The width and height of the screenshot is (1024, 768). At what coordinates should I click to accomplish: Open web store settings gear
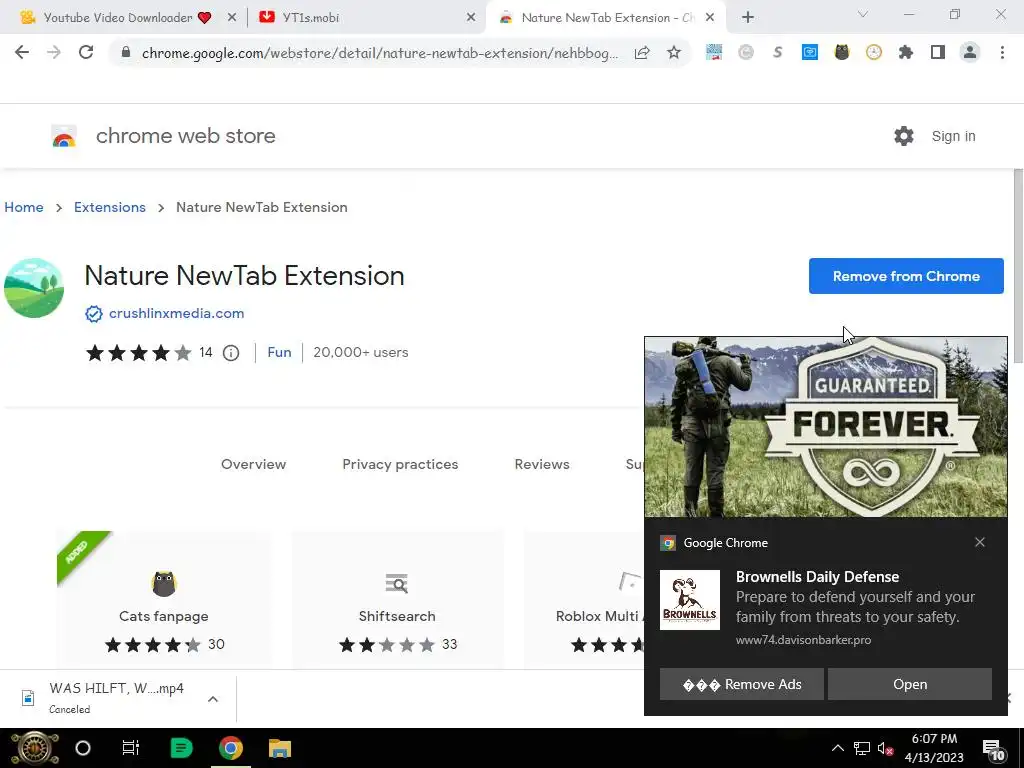(904, 136)
